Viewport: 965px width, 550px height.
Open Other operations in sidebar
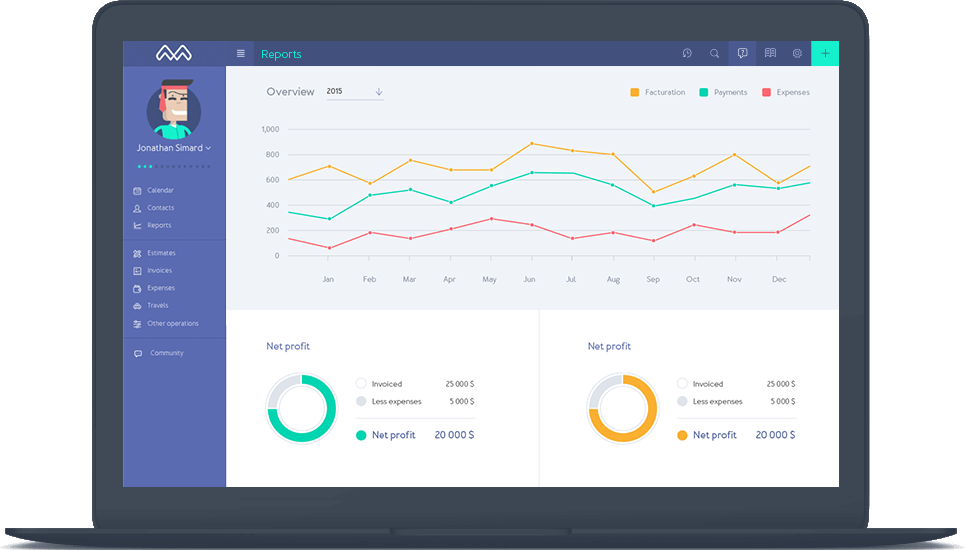click(172, 323)
